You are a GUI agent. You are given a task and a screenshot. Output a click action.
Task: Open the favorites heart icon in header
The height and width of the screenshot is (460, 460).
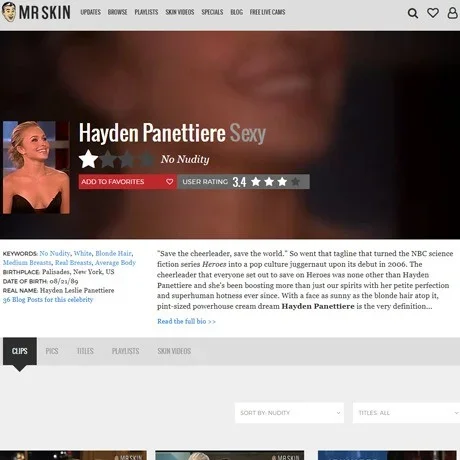433,13
